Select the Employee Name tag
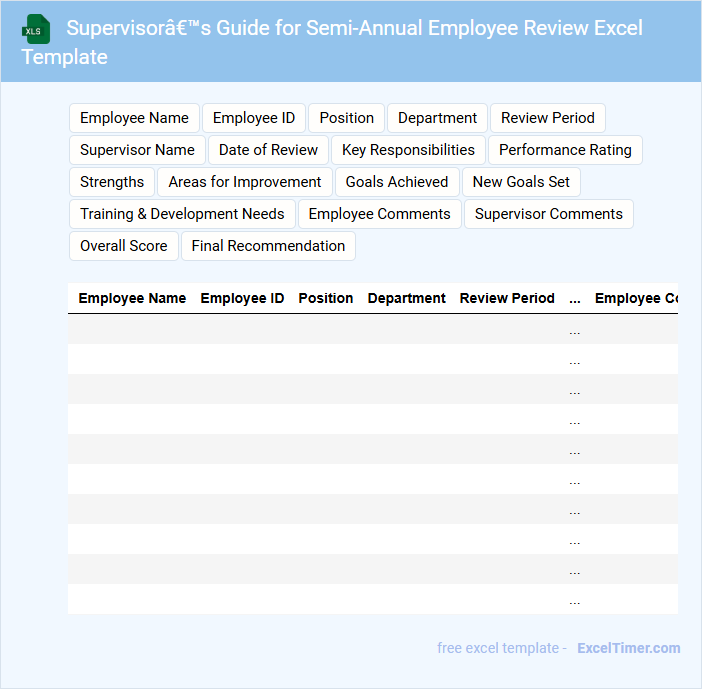The width and height of the screenshot is (702, 689). 134,118
